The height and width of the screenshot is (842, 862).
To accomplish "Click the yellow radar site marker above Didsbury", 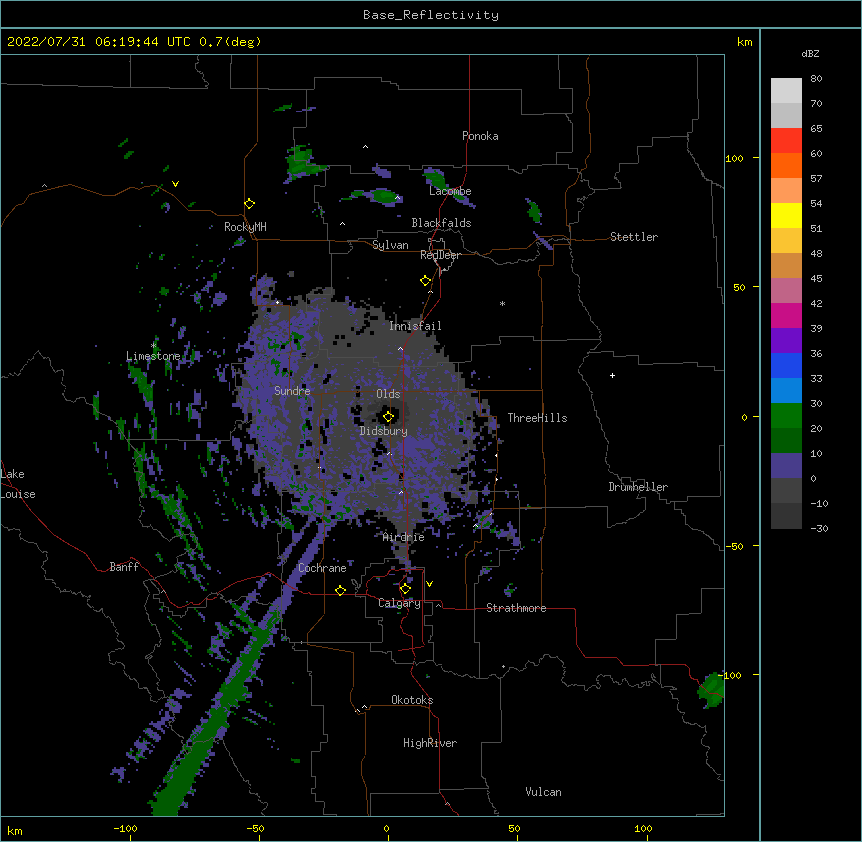I will tap(388, 417).
